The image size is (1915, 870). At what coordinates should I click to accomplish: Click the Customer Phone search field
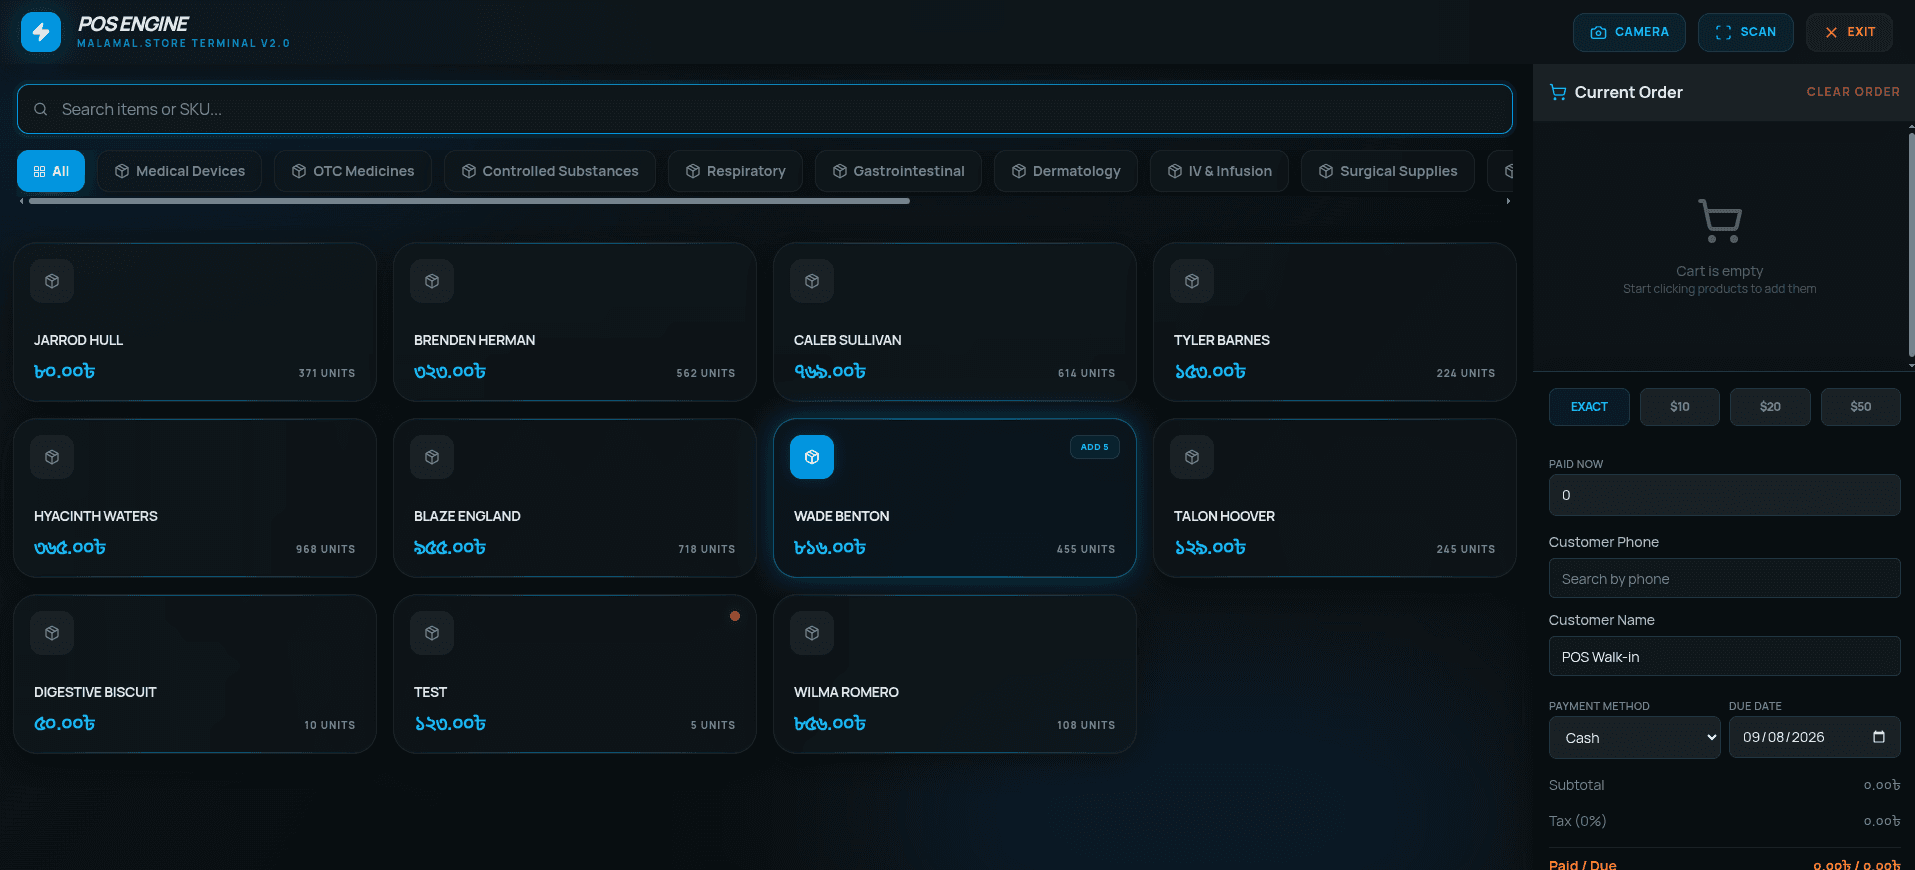point(1725,579)
